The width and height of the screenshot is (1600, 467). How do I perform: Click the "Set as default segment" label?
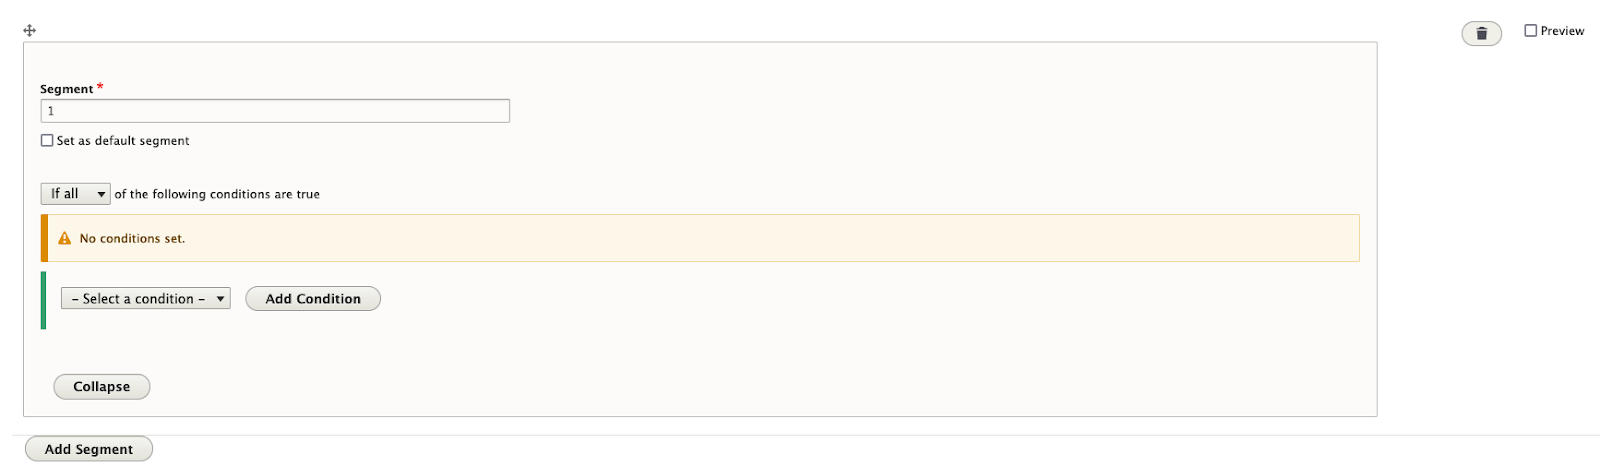click(123, 141)
